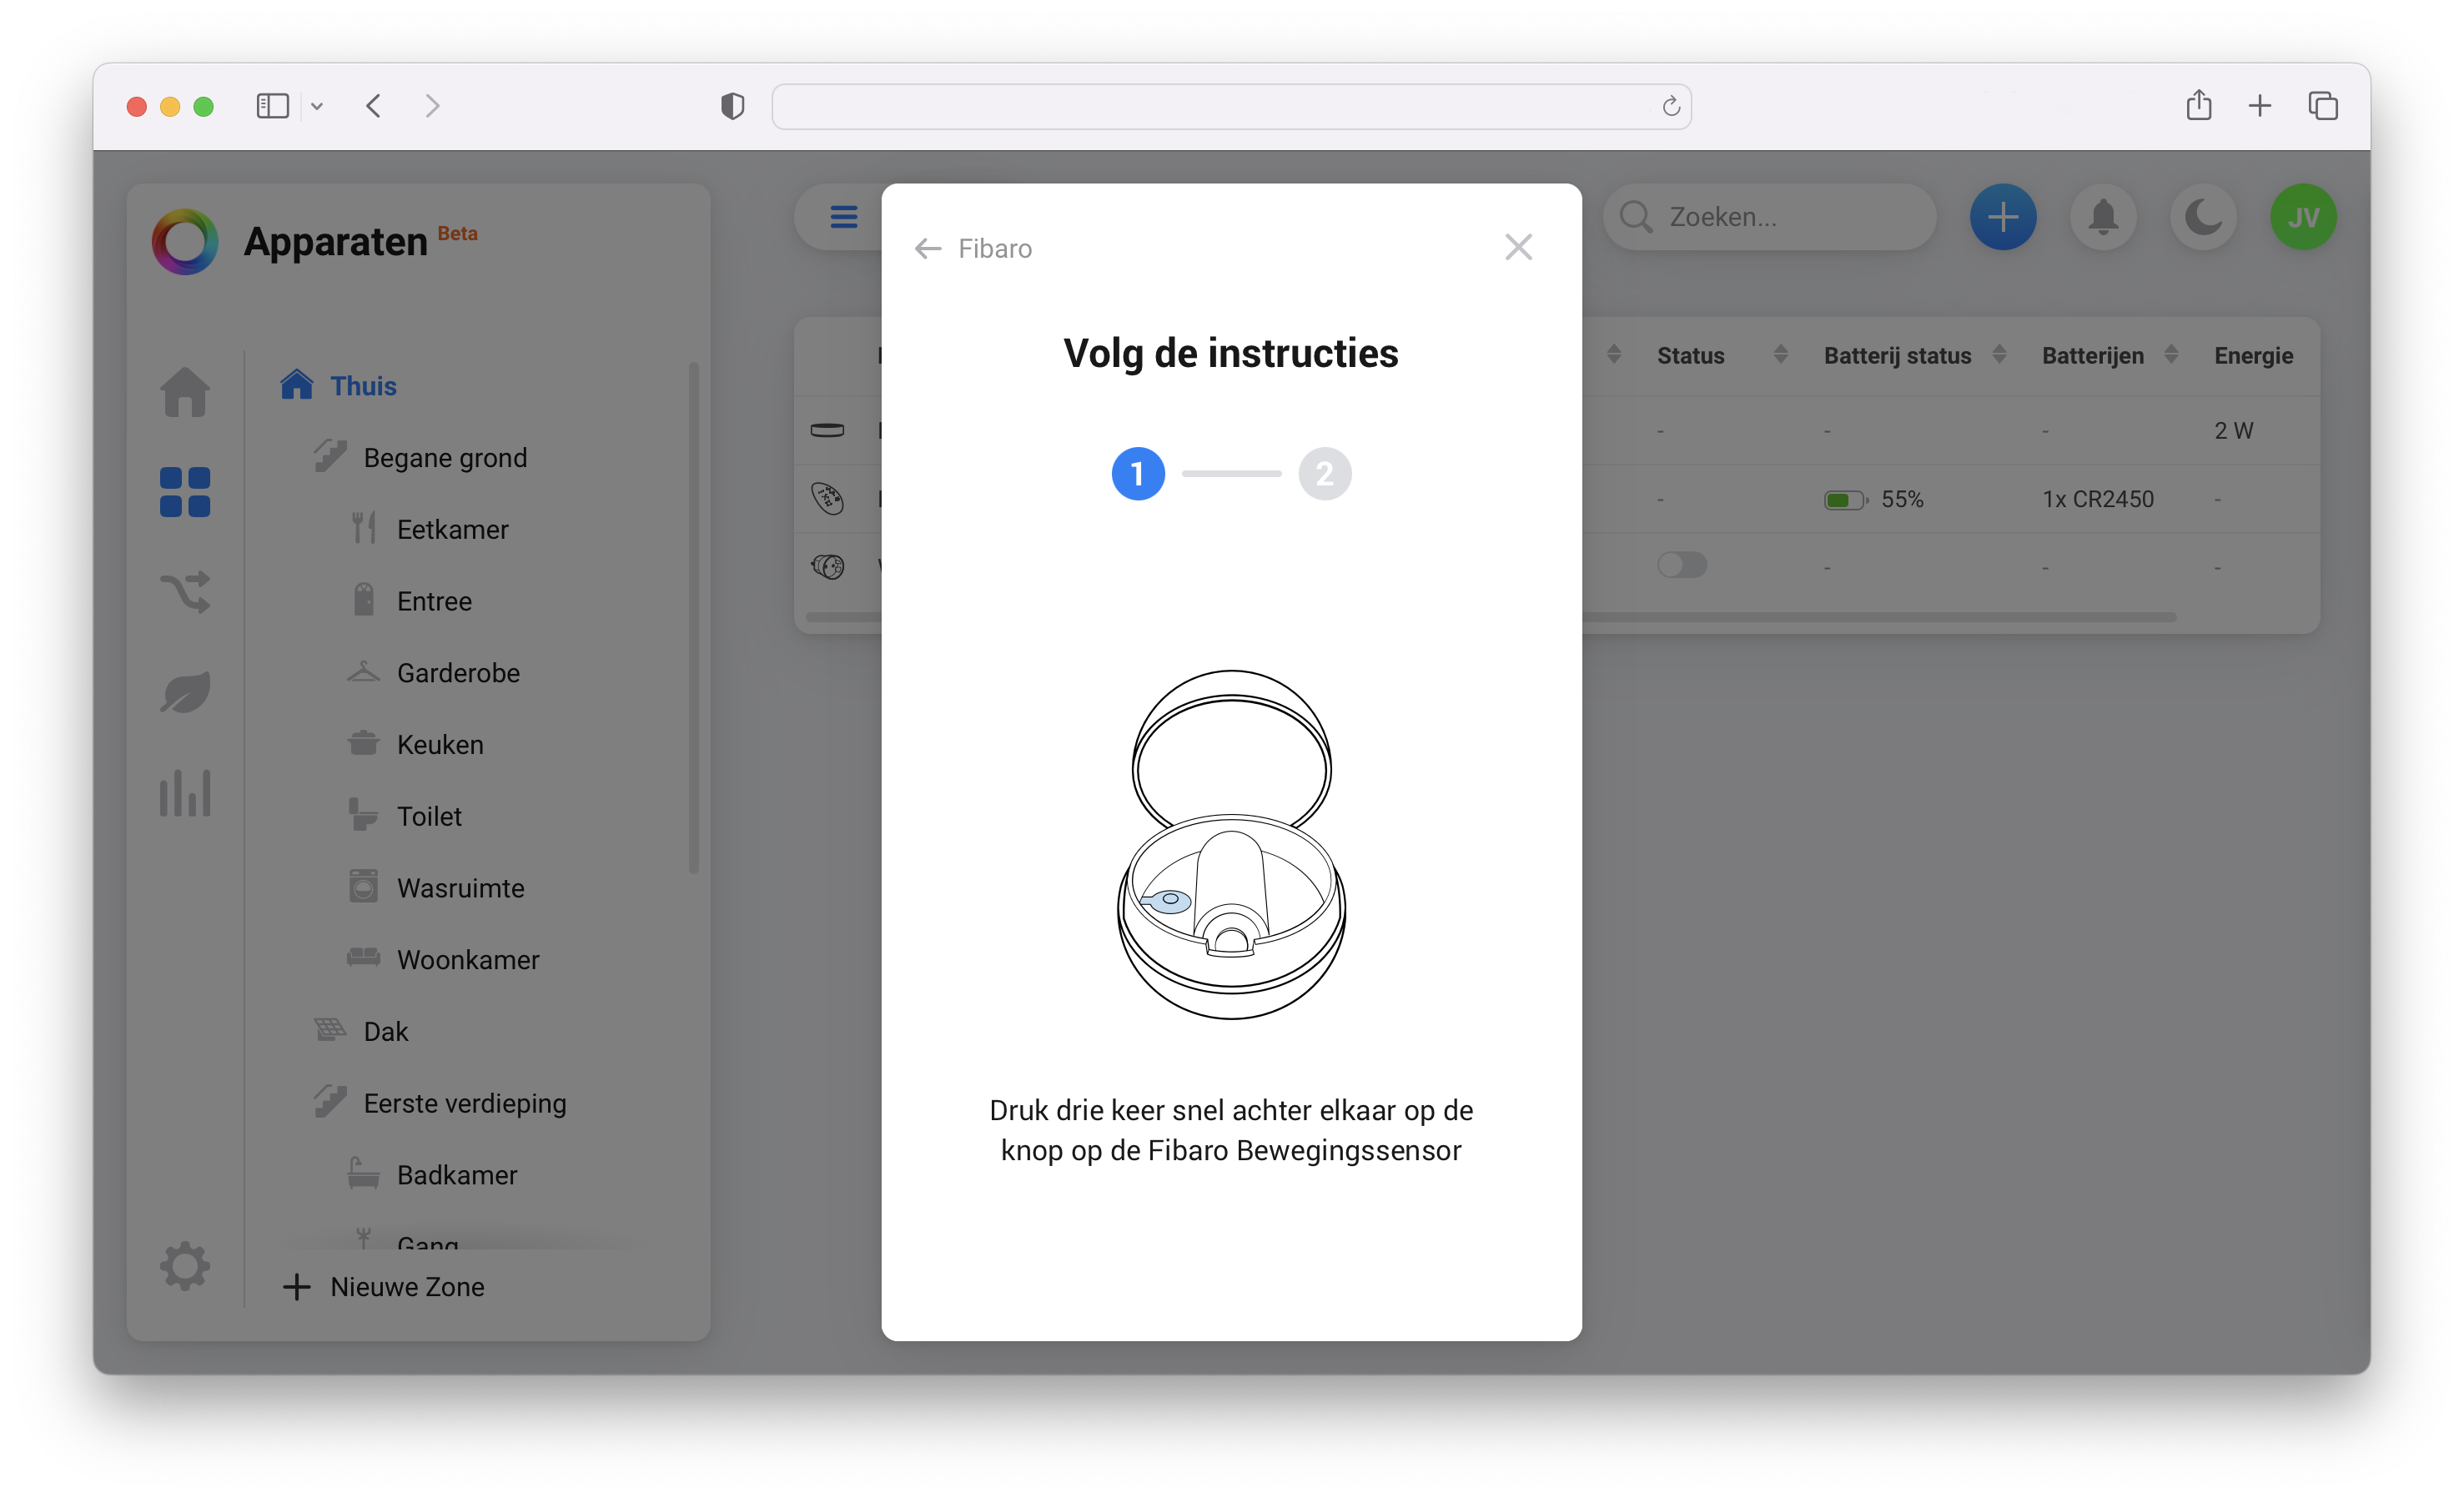Select the Badkamer zone

click(432, 1175)
